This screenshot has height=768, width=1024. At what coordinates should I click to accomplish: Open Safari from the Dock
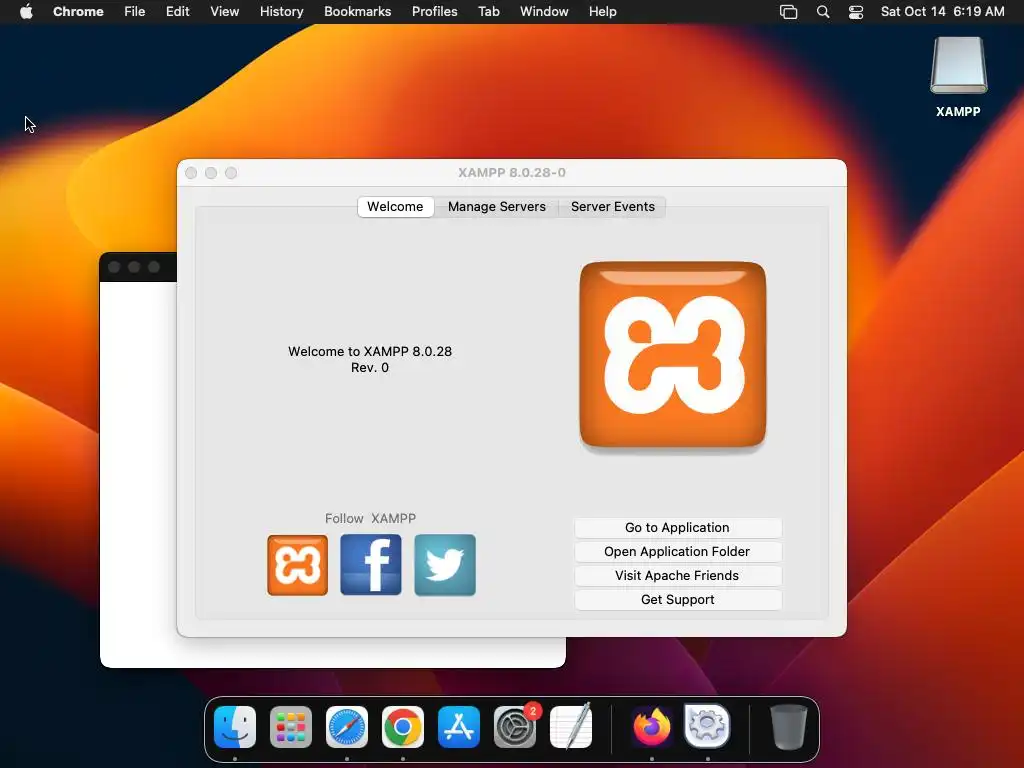tap(347, 727)
